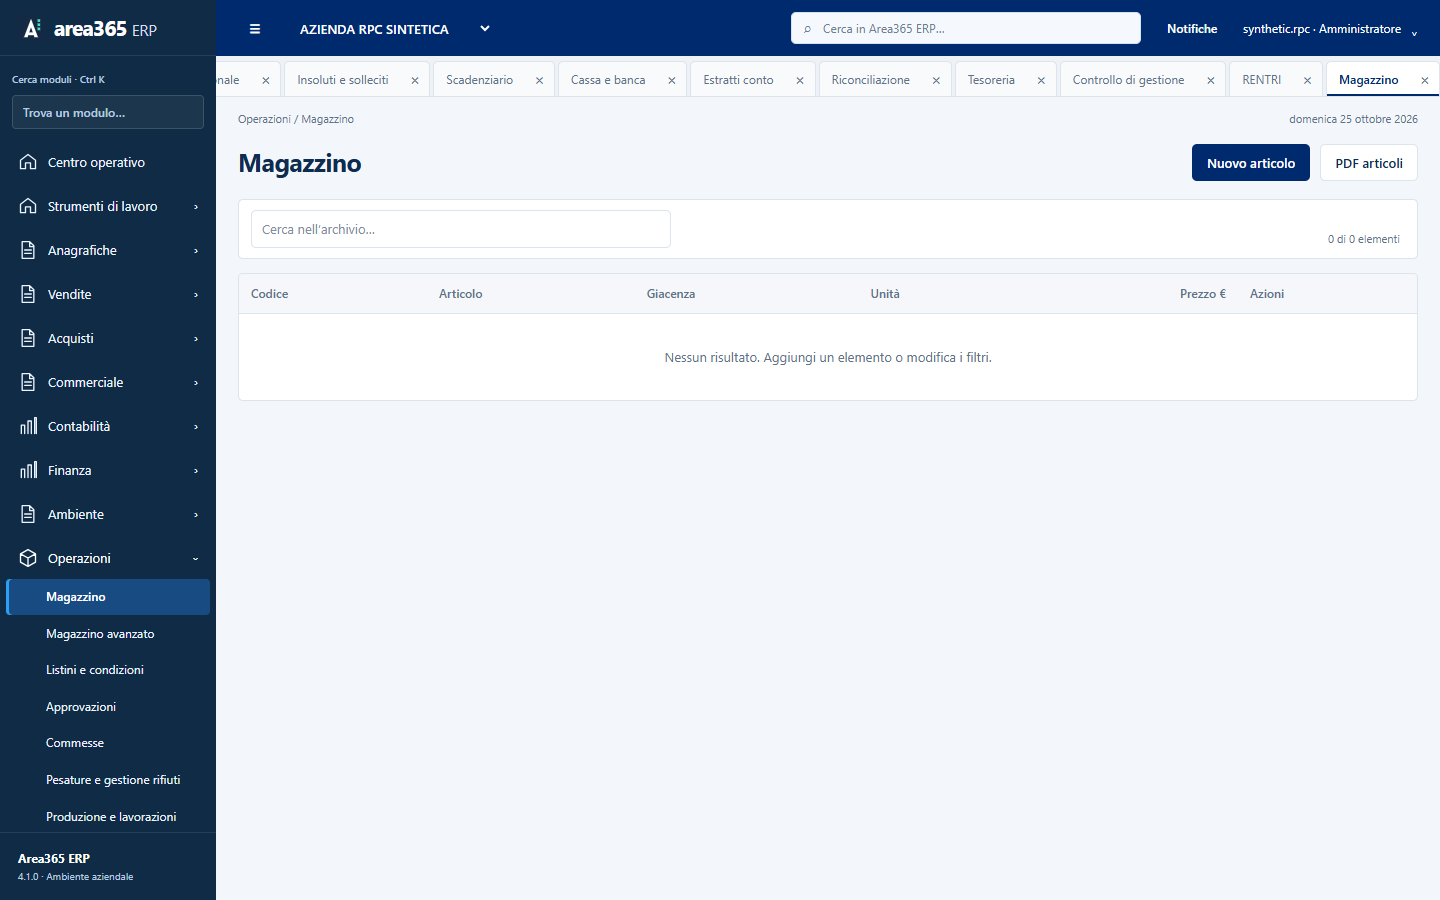
Task: Open Notifiche in the top bar
Action: (x=1192, y=29)
